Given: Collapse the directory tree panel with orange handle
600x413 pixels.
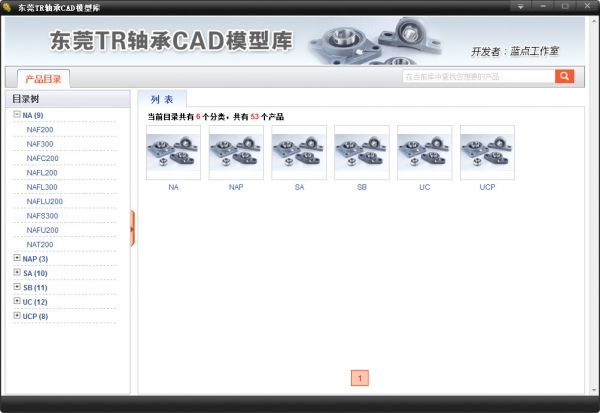Looking at the screenshot, I should click(x=132, y=229).
